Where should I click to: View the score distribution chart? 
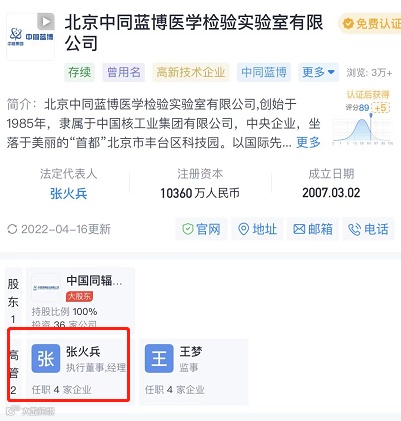pos(363,128)
